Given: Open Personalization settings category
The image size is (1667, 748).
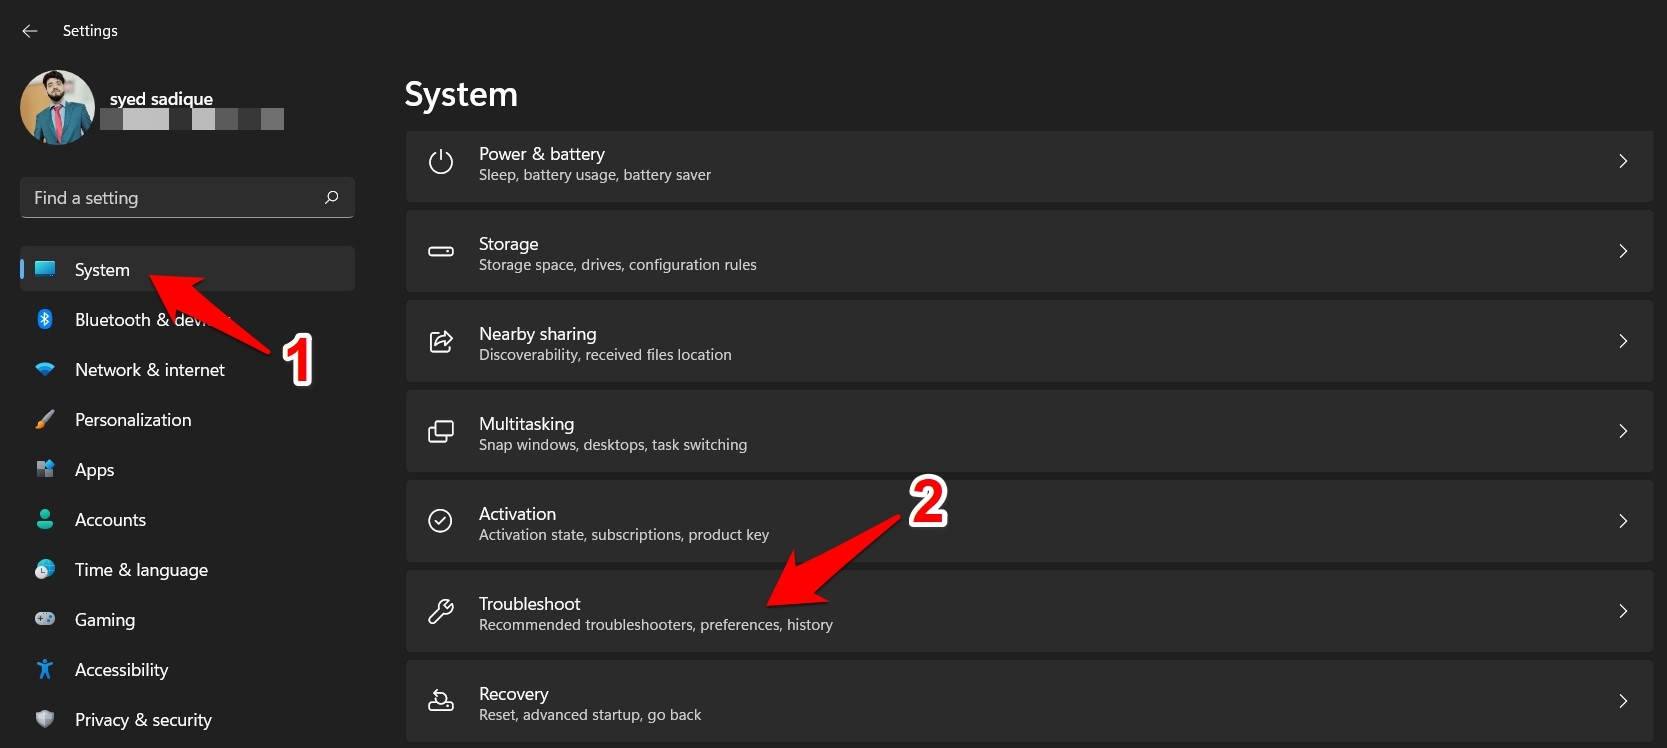Looking at the screenshot, I should [x=133, y=420].
